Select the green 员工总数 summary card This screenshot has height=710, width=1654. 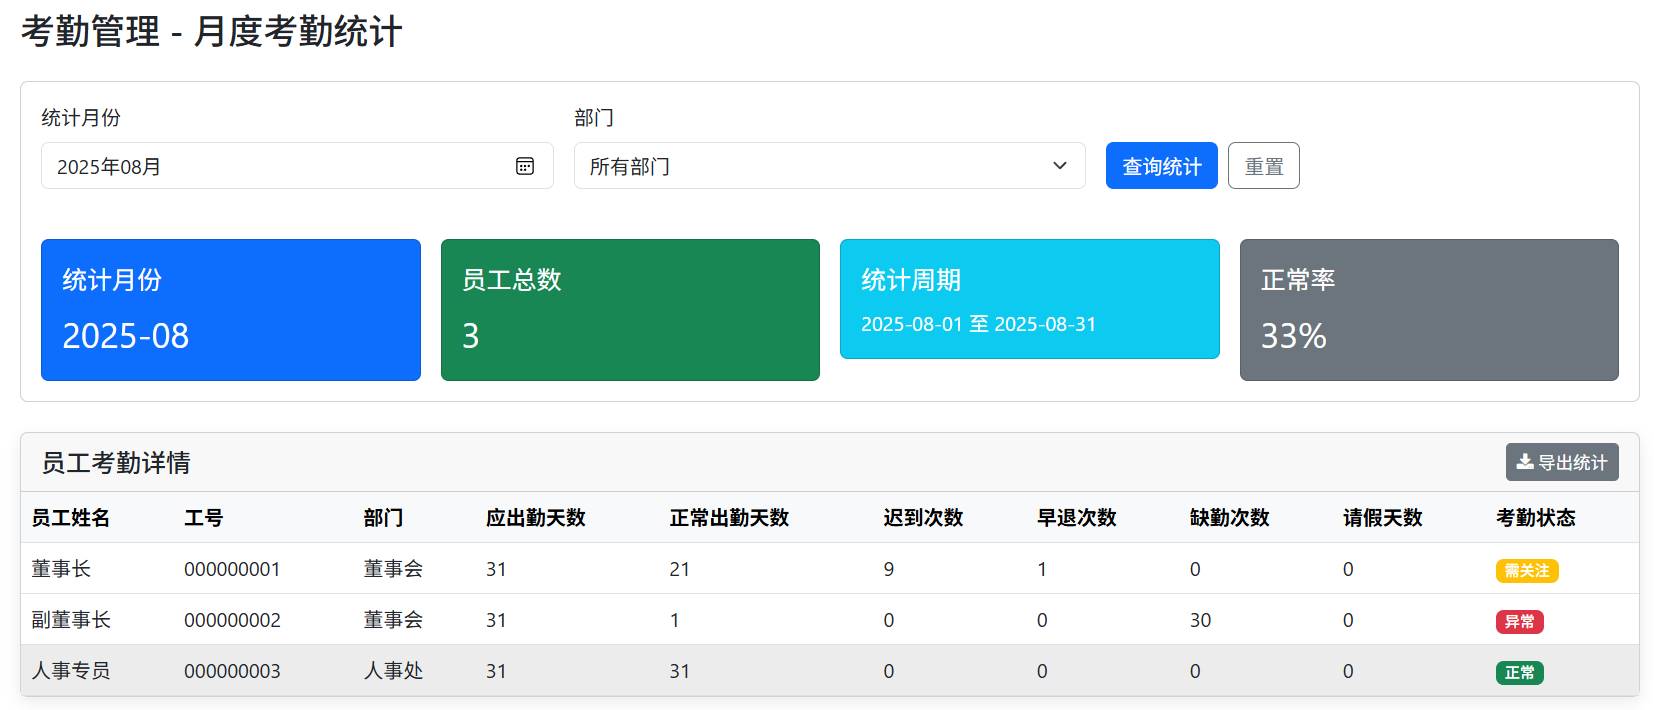630,310
